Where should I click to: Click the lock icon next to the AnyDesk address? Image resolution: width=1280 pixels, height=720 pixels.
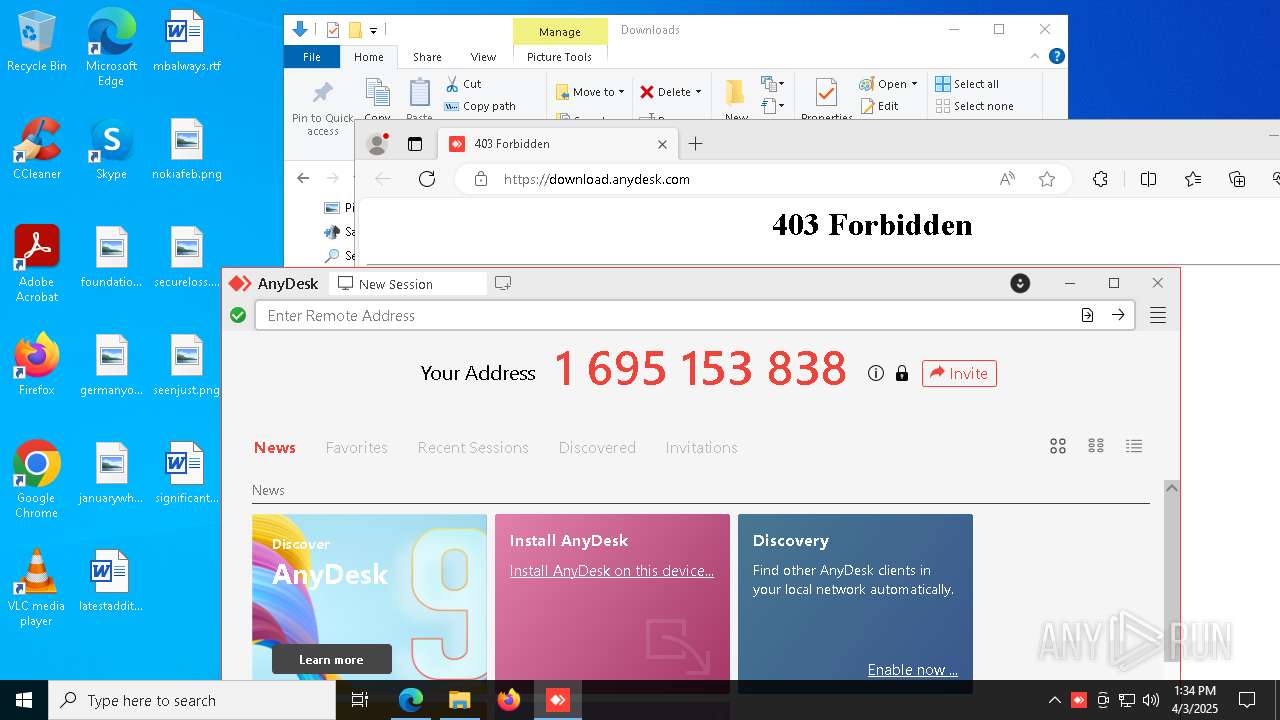tap(902, 373)
